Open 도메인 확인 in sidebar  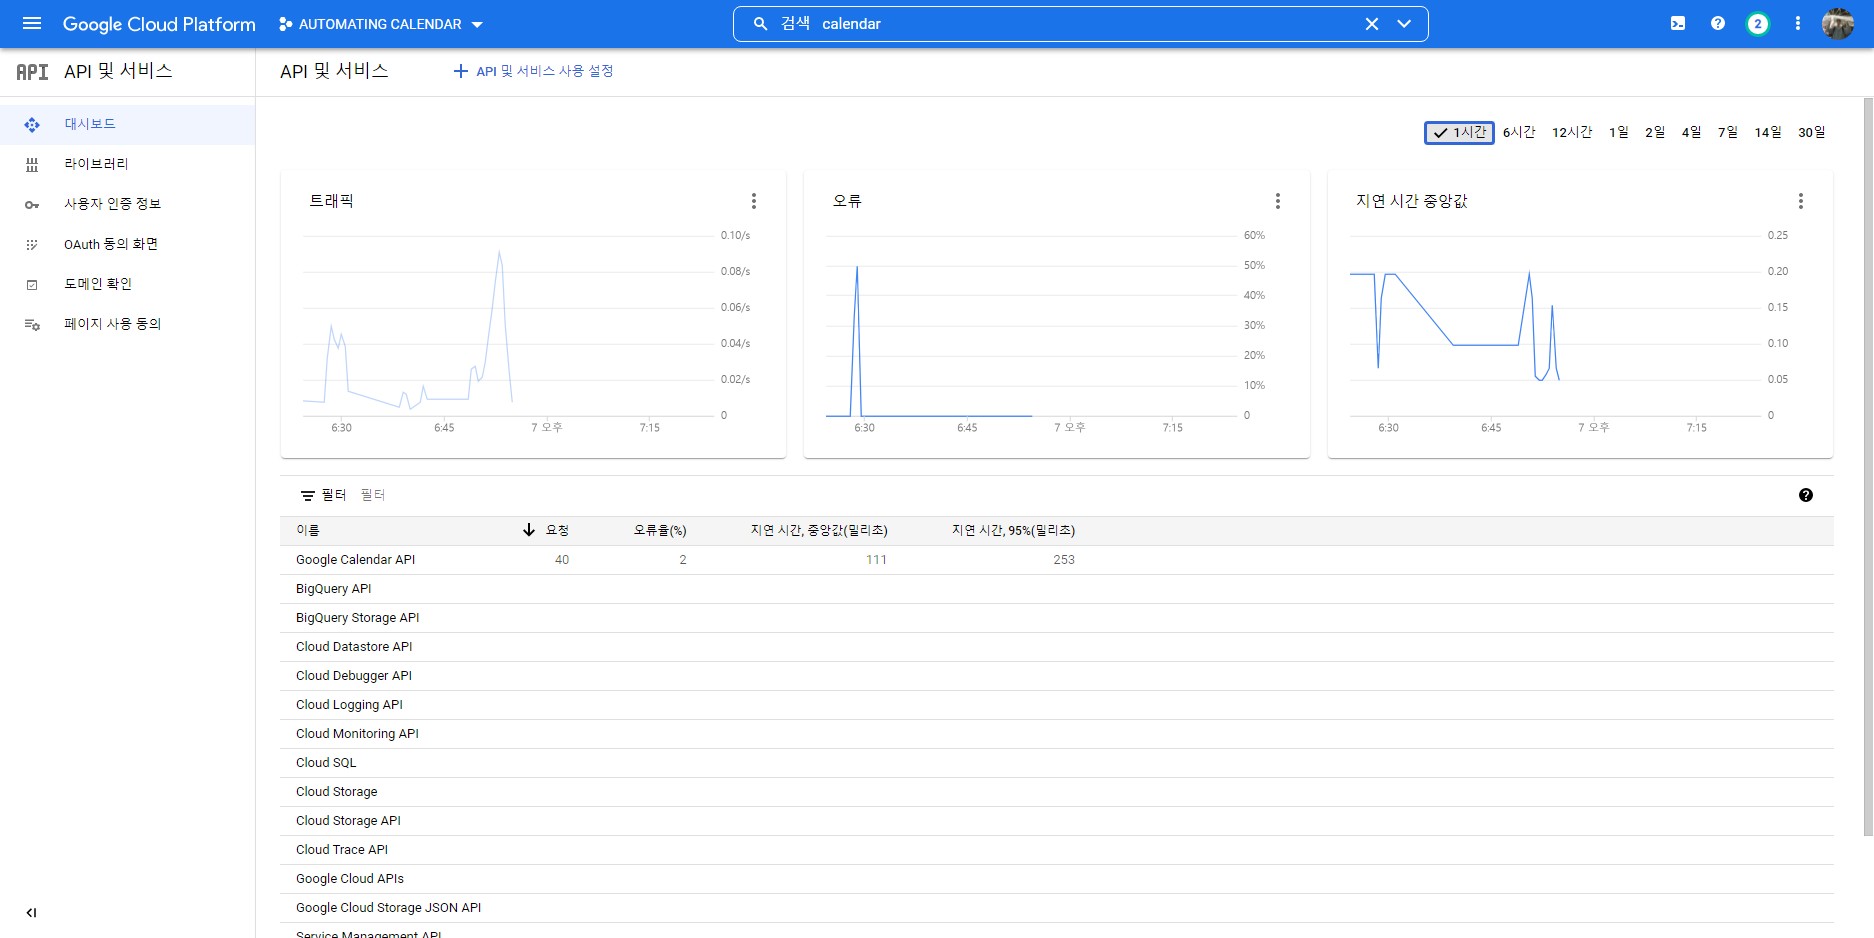(x=127, y=284)
